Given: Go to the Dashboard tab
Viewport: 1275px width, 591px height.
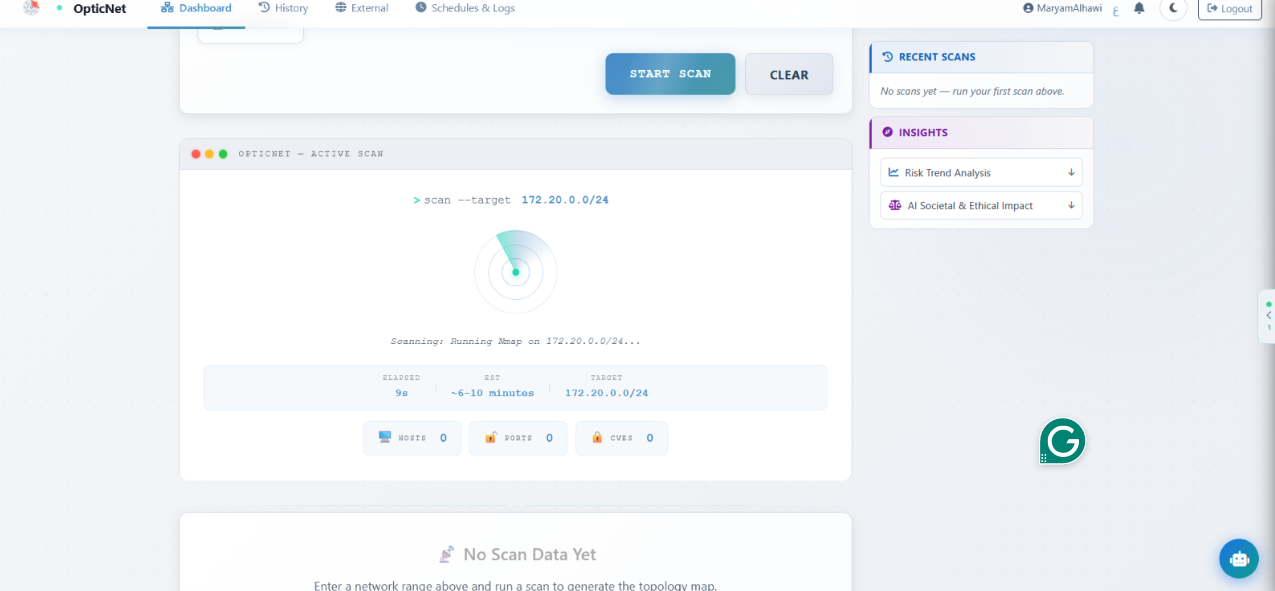Looking at the screenshot, I should (x=196, y=8).
